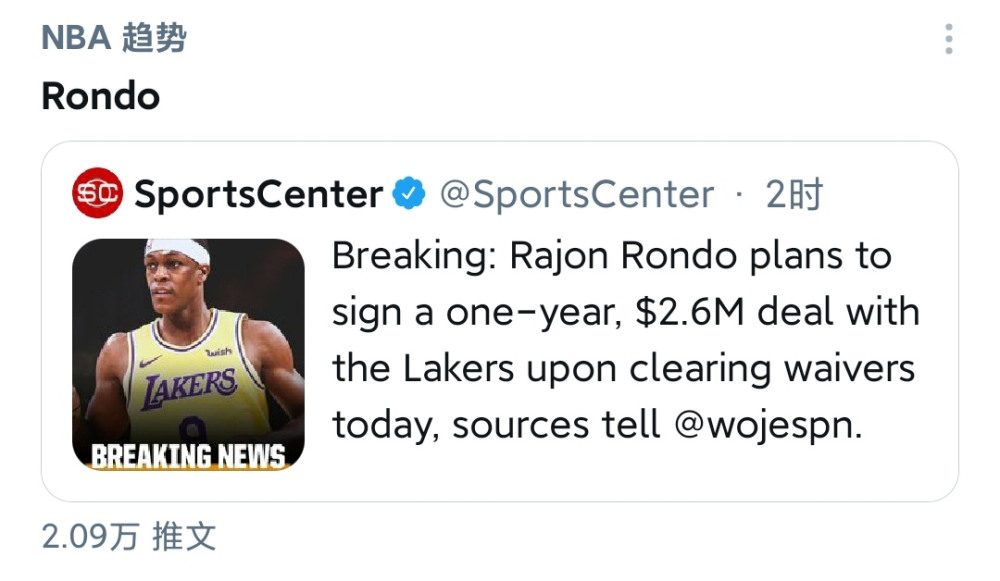Click the word Breaking: starting the tweet
1000x581 pixels.
pos(415,256)
